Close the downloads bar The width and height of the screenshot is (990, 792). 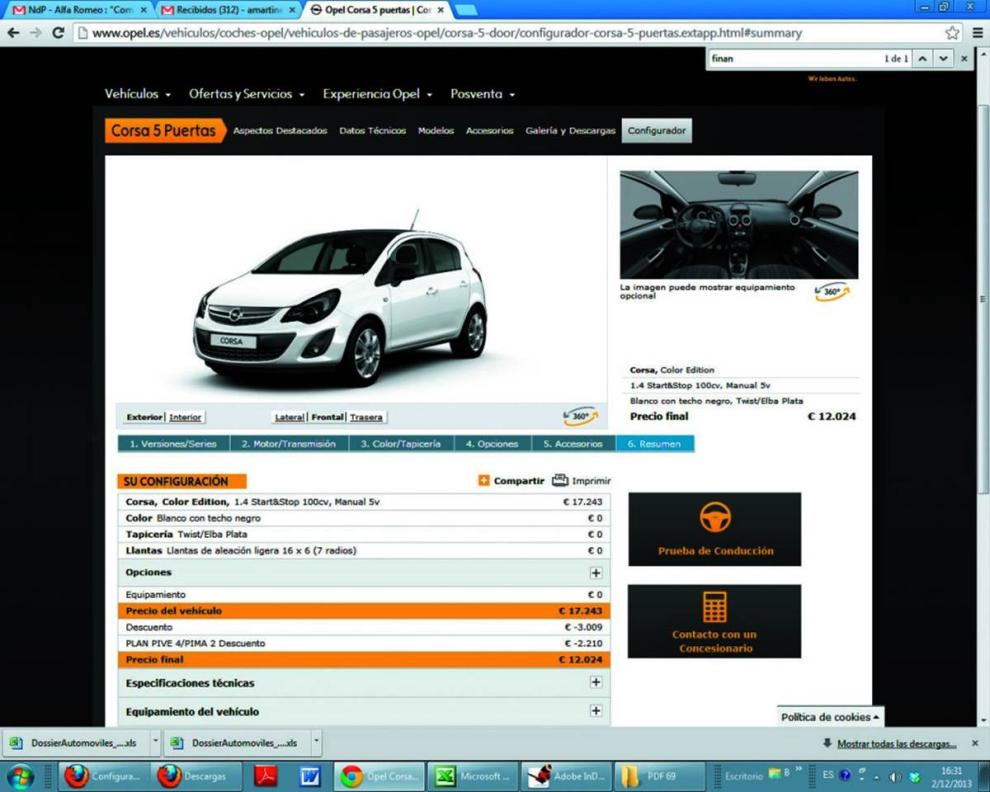[x=975, y=743]
